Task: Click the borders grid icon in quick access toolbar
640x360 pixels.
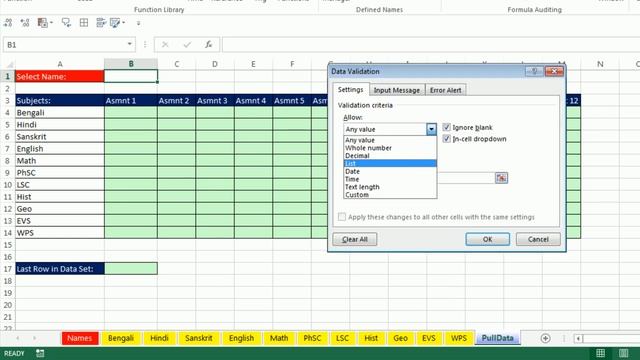Action: coord(84,23)
